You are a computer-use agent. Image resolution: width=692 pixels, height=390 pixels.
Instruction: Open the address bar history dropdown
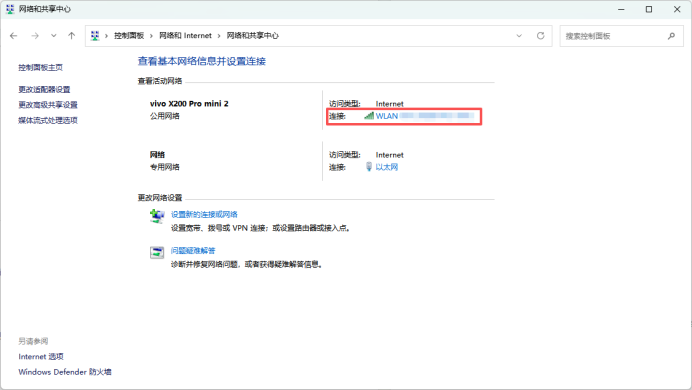(519, 36)
